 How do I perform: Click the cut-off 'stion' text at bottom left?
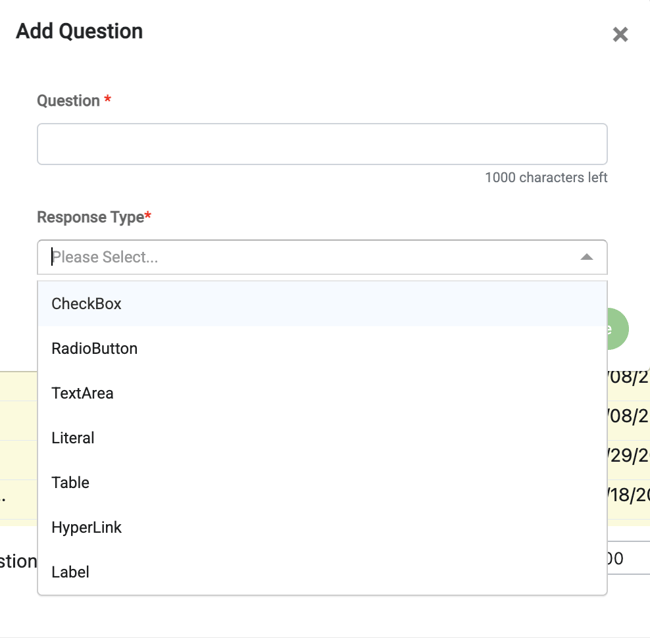18,561
